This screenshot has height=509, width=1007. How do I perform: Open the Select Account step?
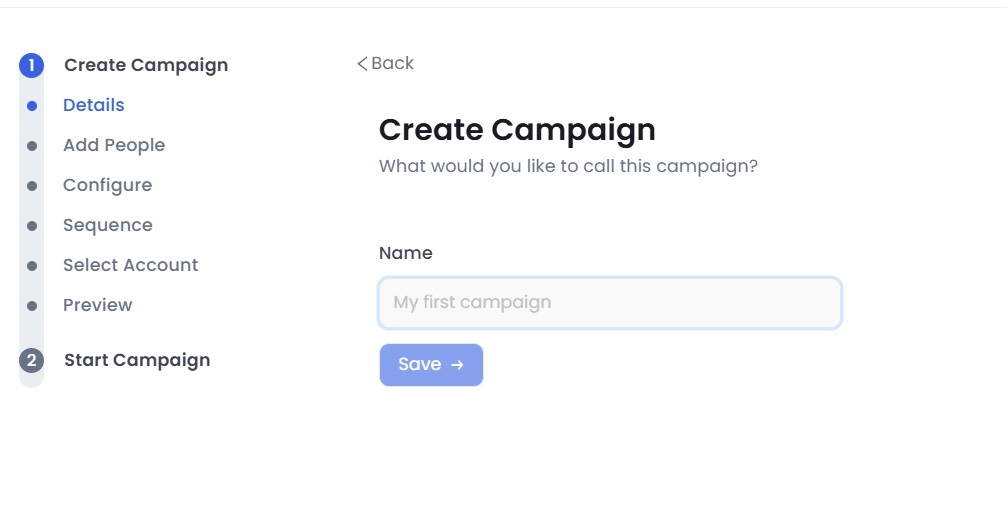(x=131, y=265)
